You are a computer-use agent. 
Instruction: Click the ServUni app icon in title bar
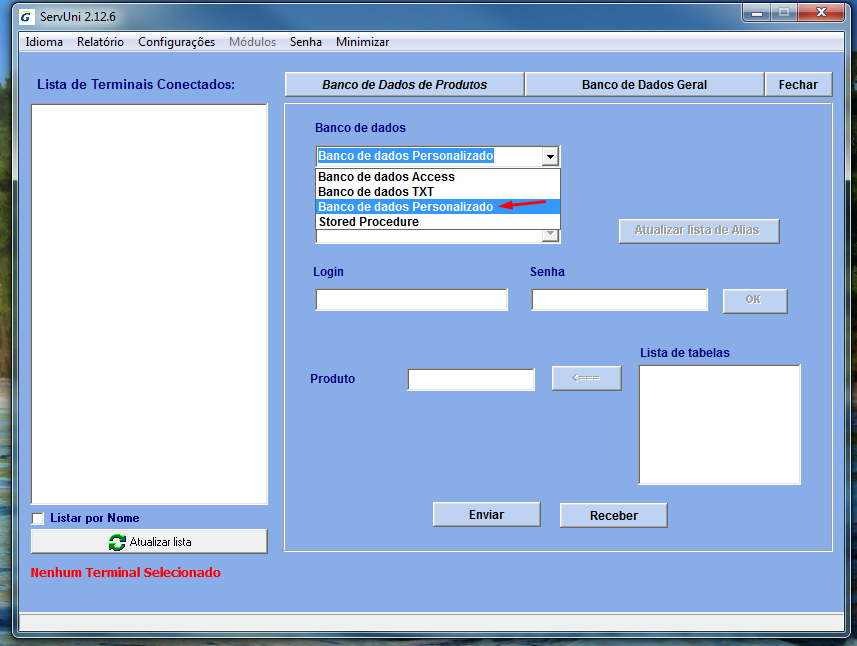click(x=26, y=17)
